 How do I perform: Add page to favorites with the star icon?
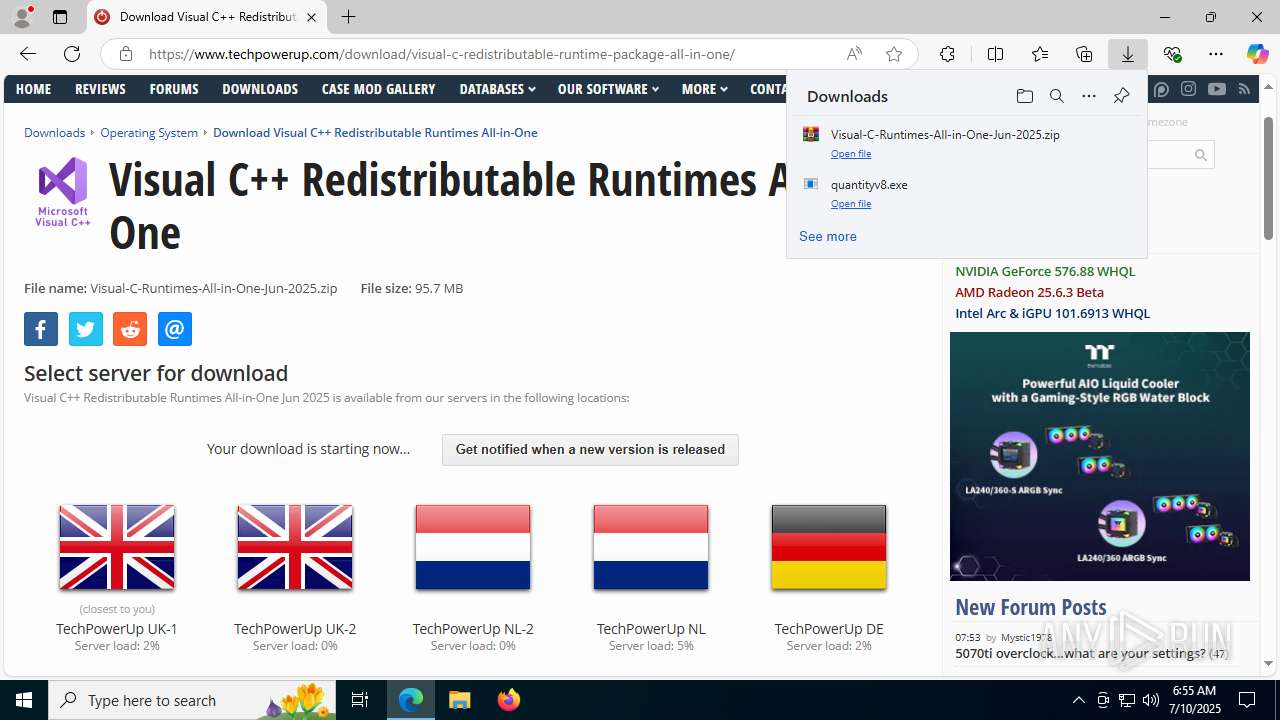pos(894,54)
